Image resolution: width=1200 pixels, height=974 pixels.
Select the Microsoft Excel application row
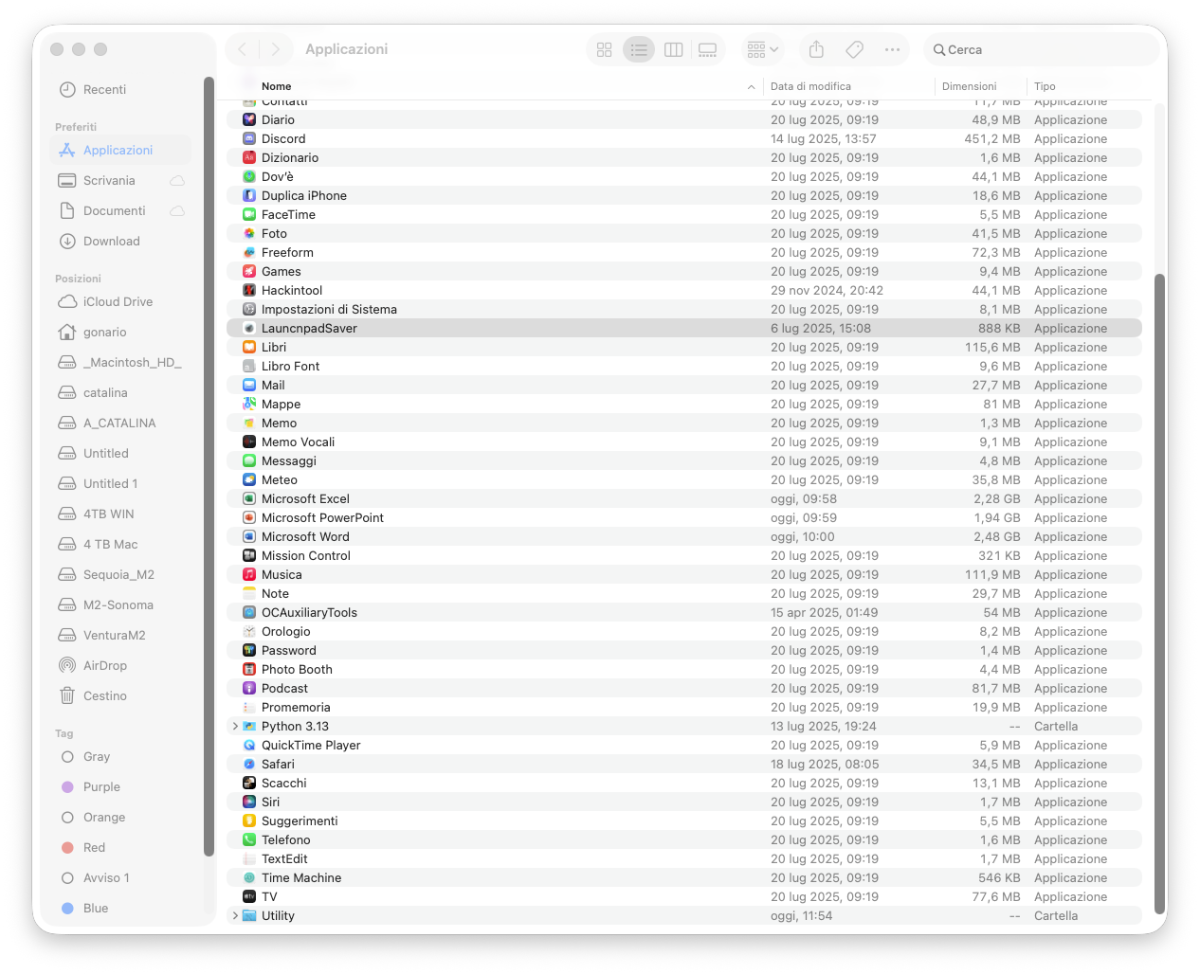coord(684,499)
